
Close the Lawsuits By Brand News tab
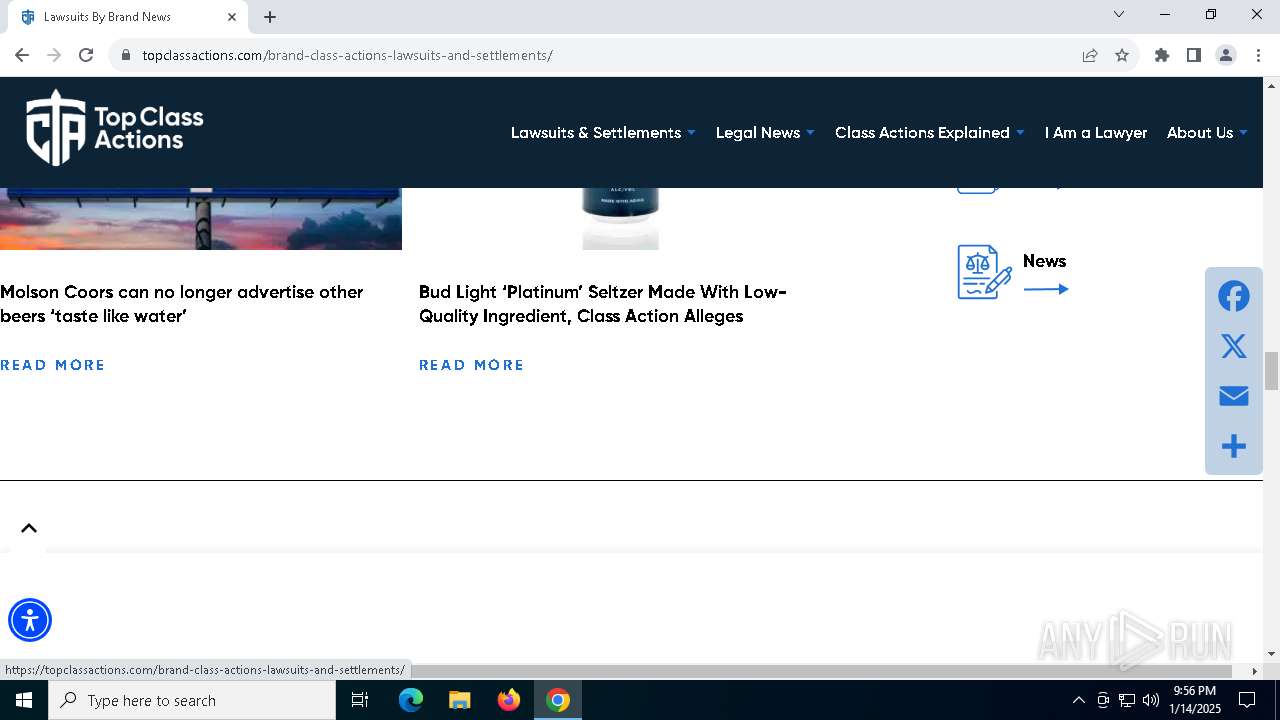pos(232,16)
